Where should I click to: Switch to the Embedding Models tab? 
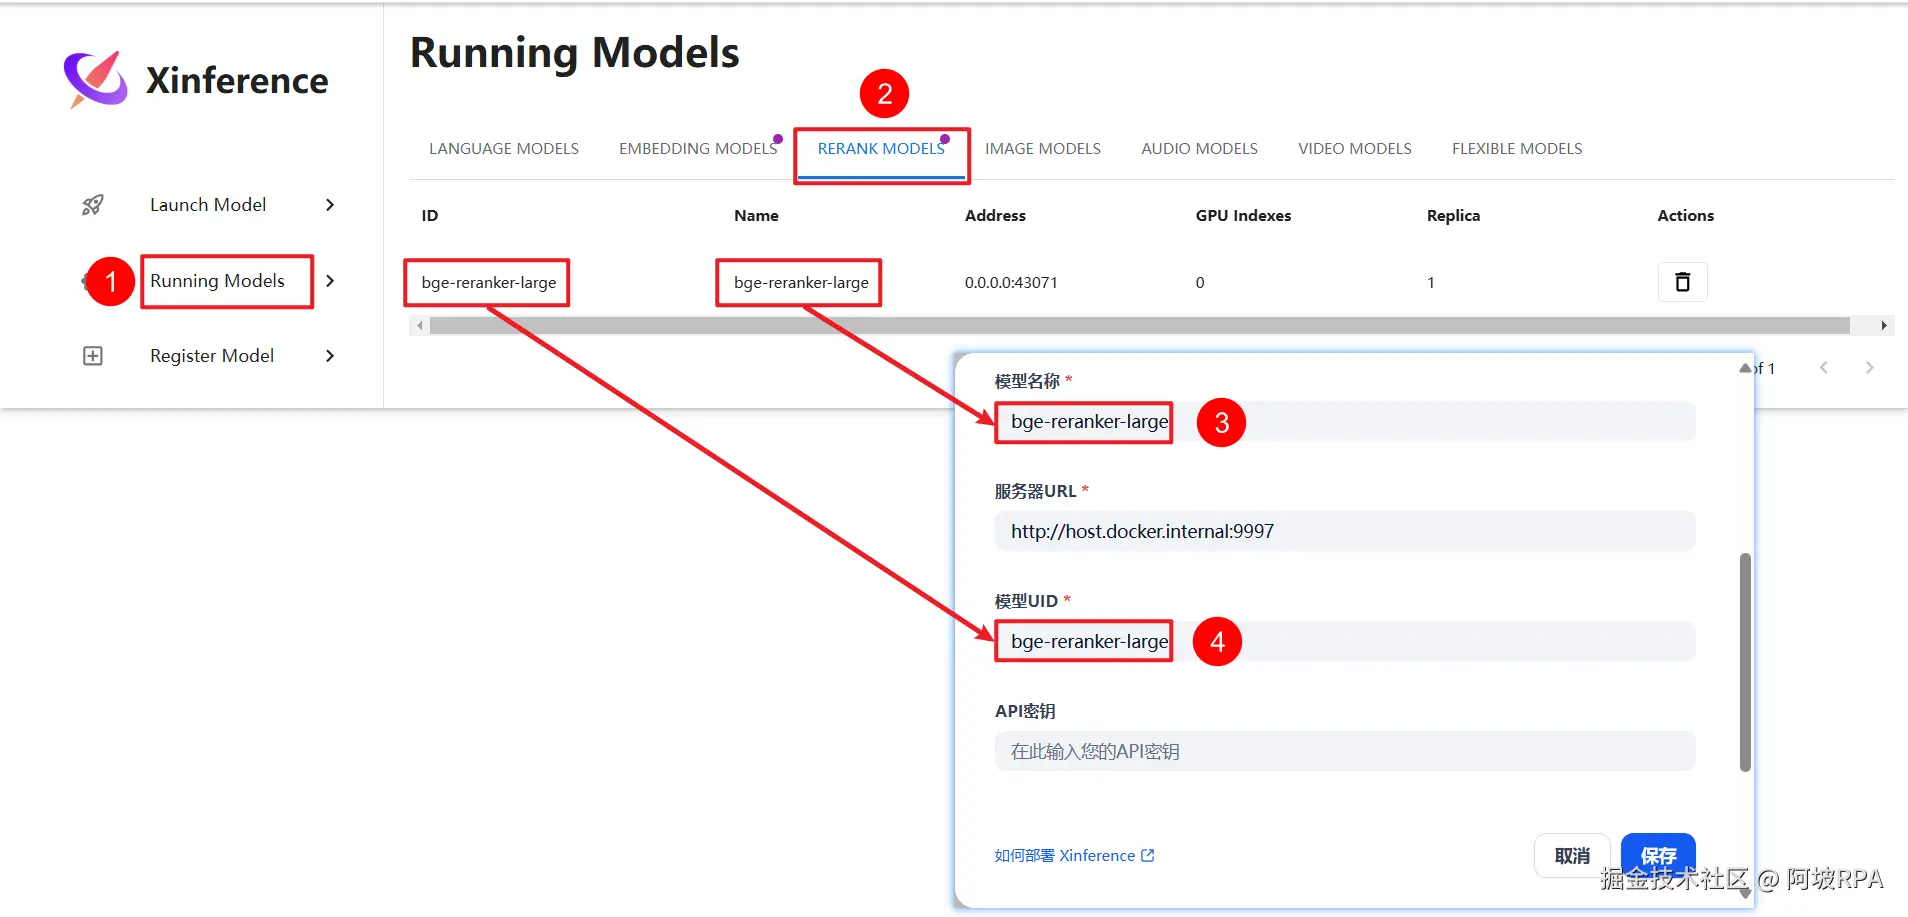pos(698,149)
